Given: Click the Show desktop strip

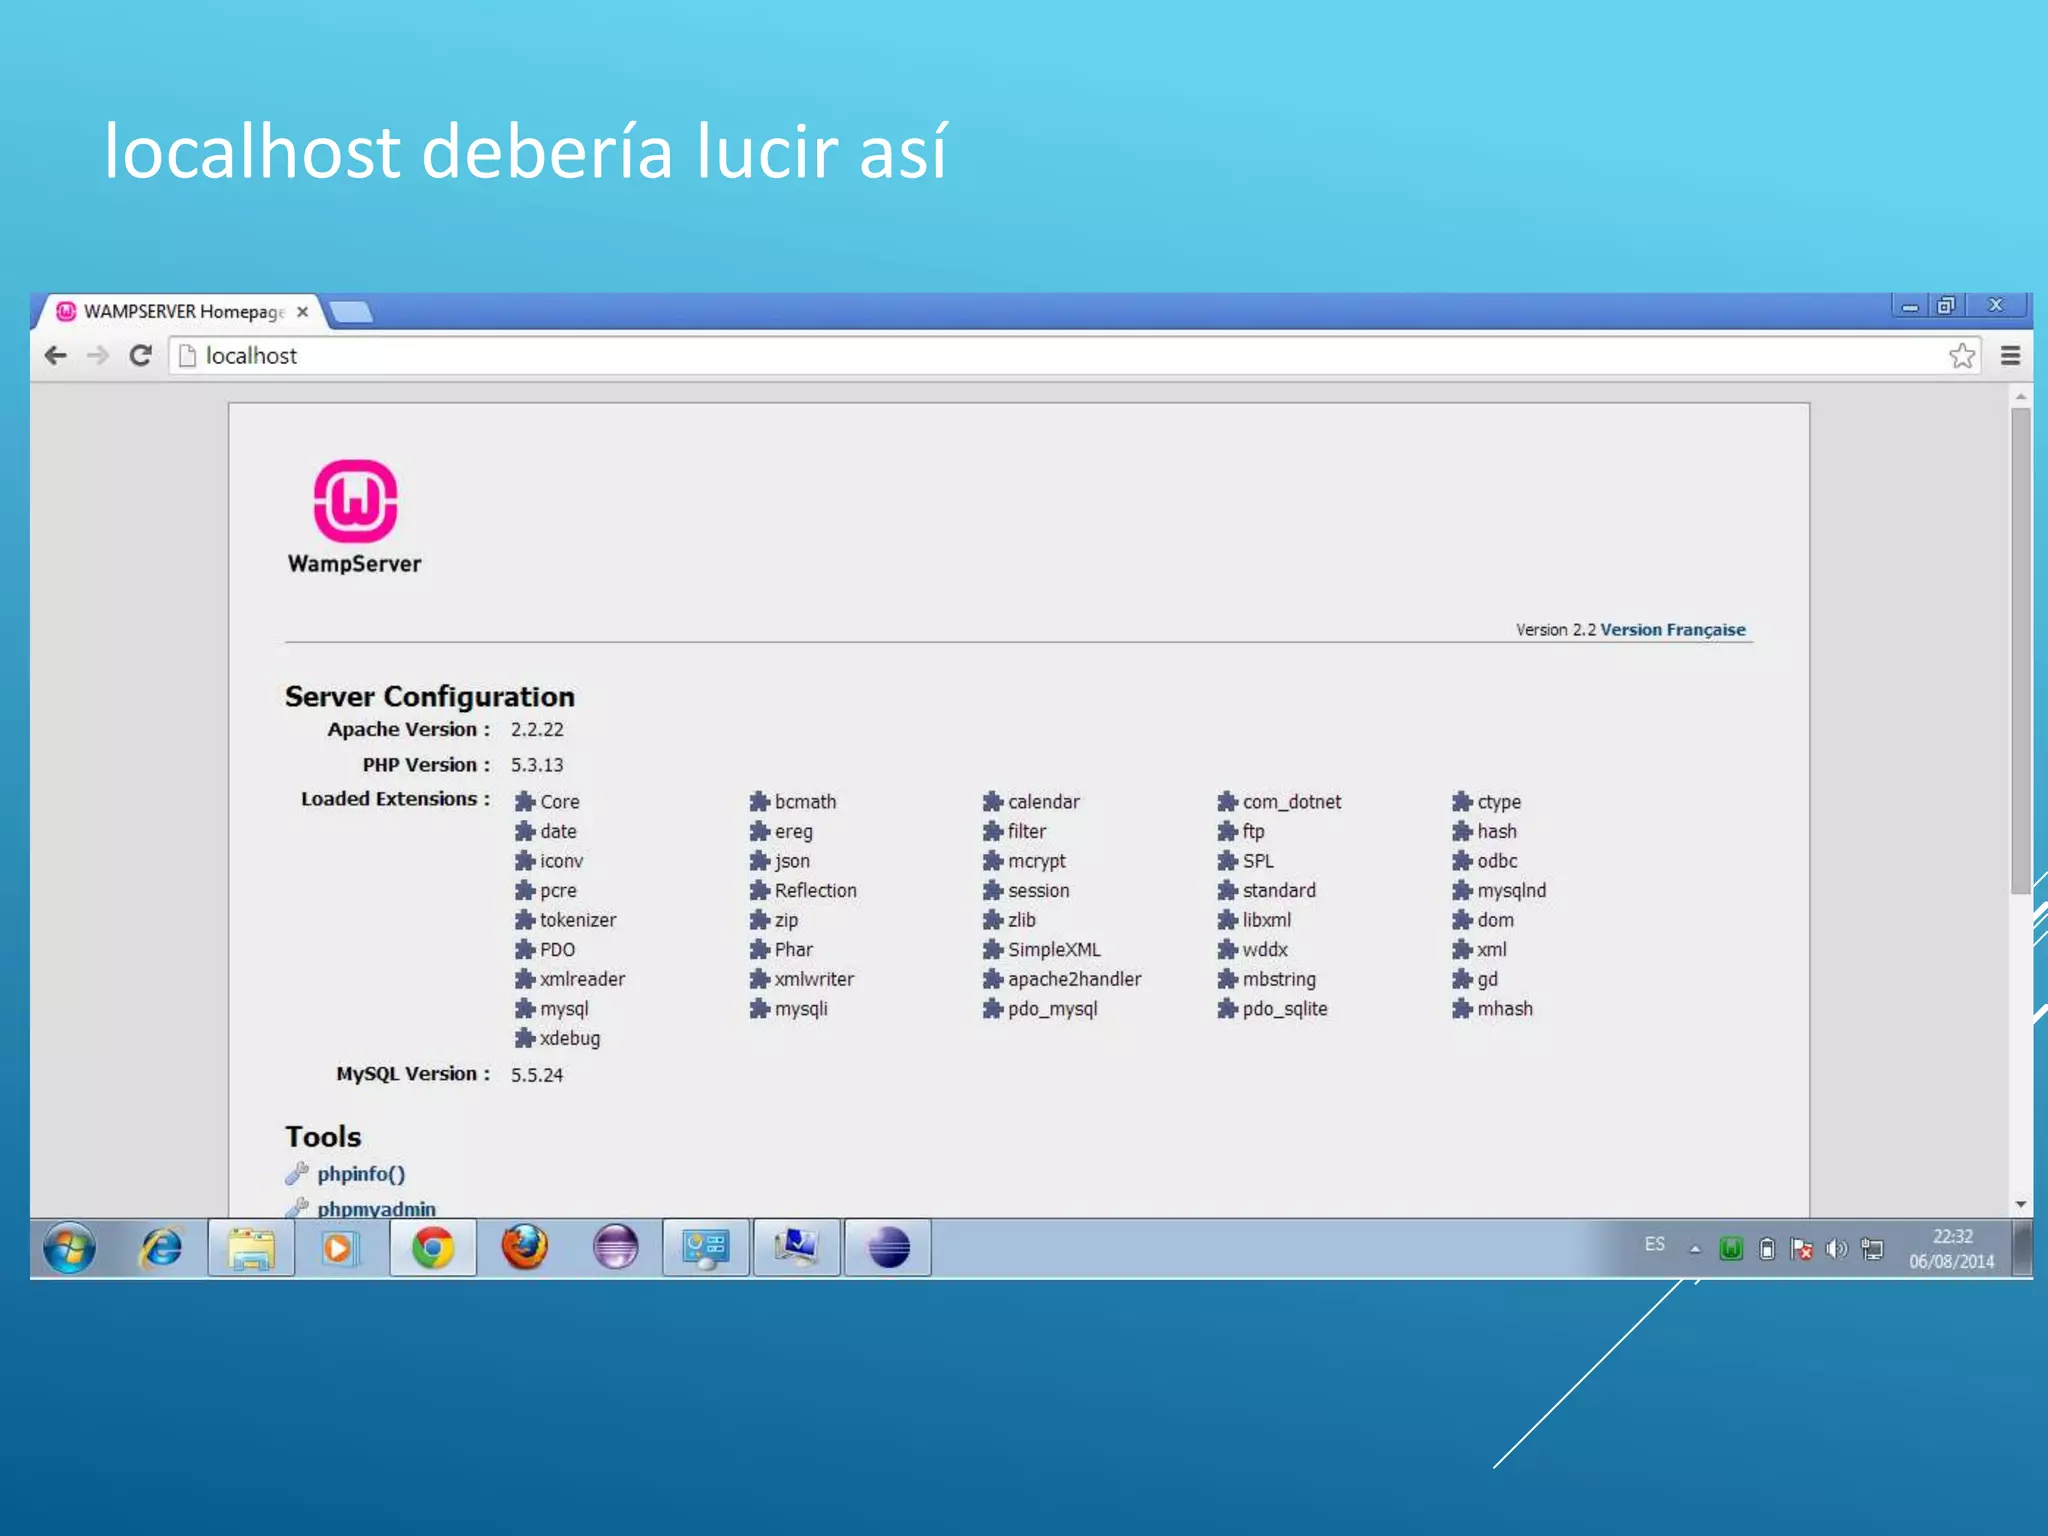Looking at the screenshot, I should pos(2022,1248).
